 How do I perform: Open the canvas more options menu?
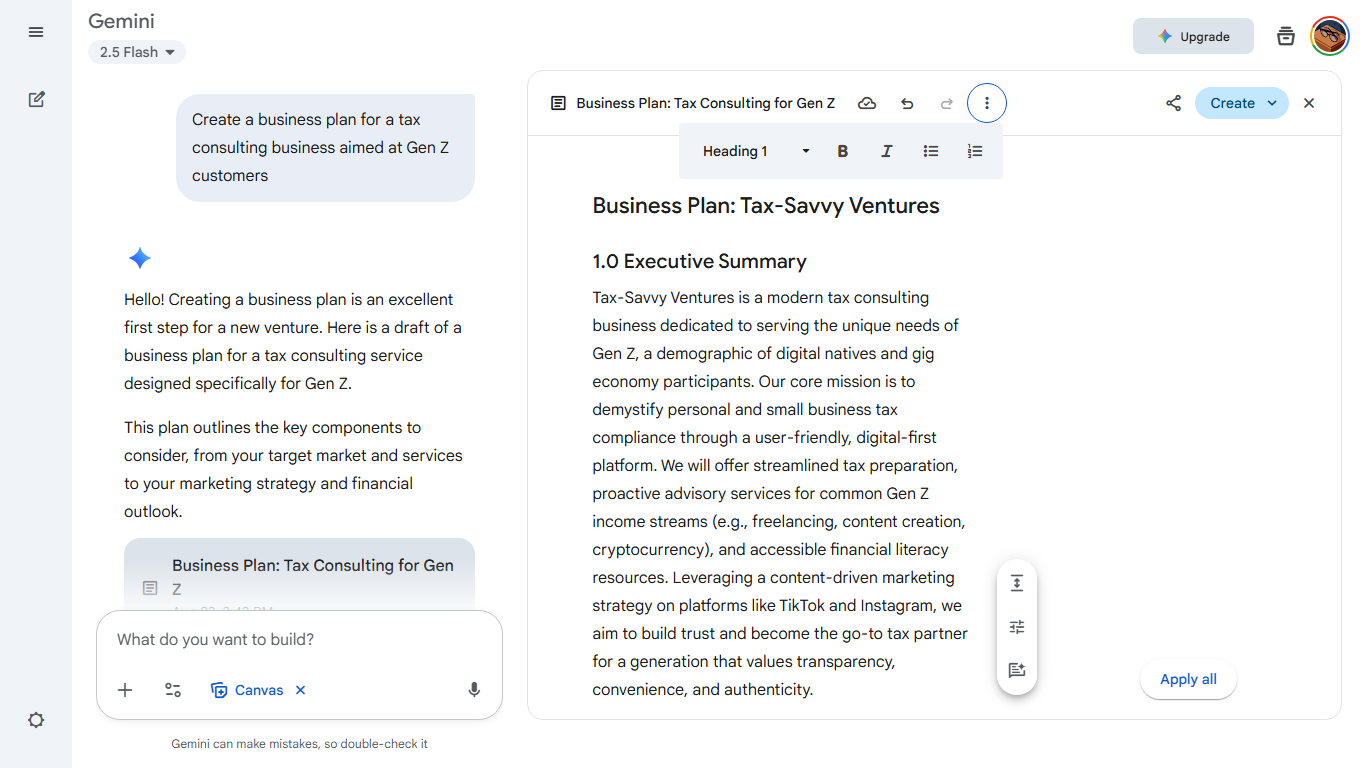tap(987, 103)
